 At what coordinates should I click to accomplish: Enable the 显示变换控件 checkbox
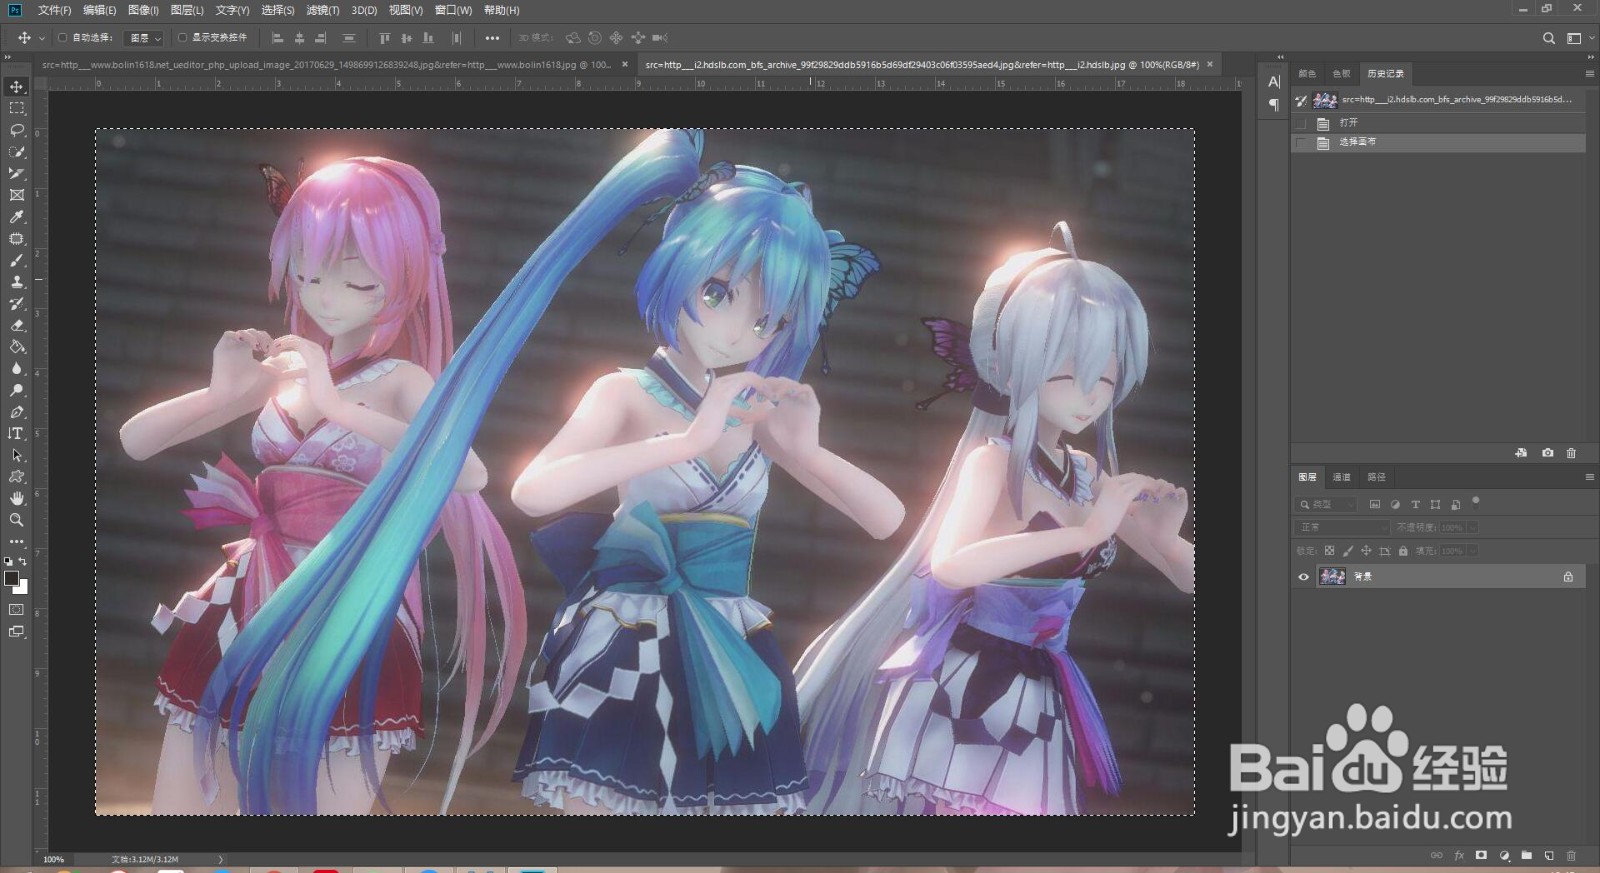[182, 38]
